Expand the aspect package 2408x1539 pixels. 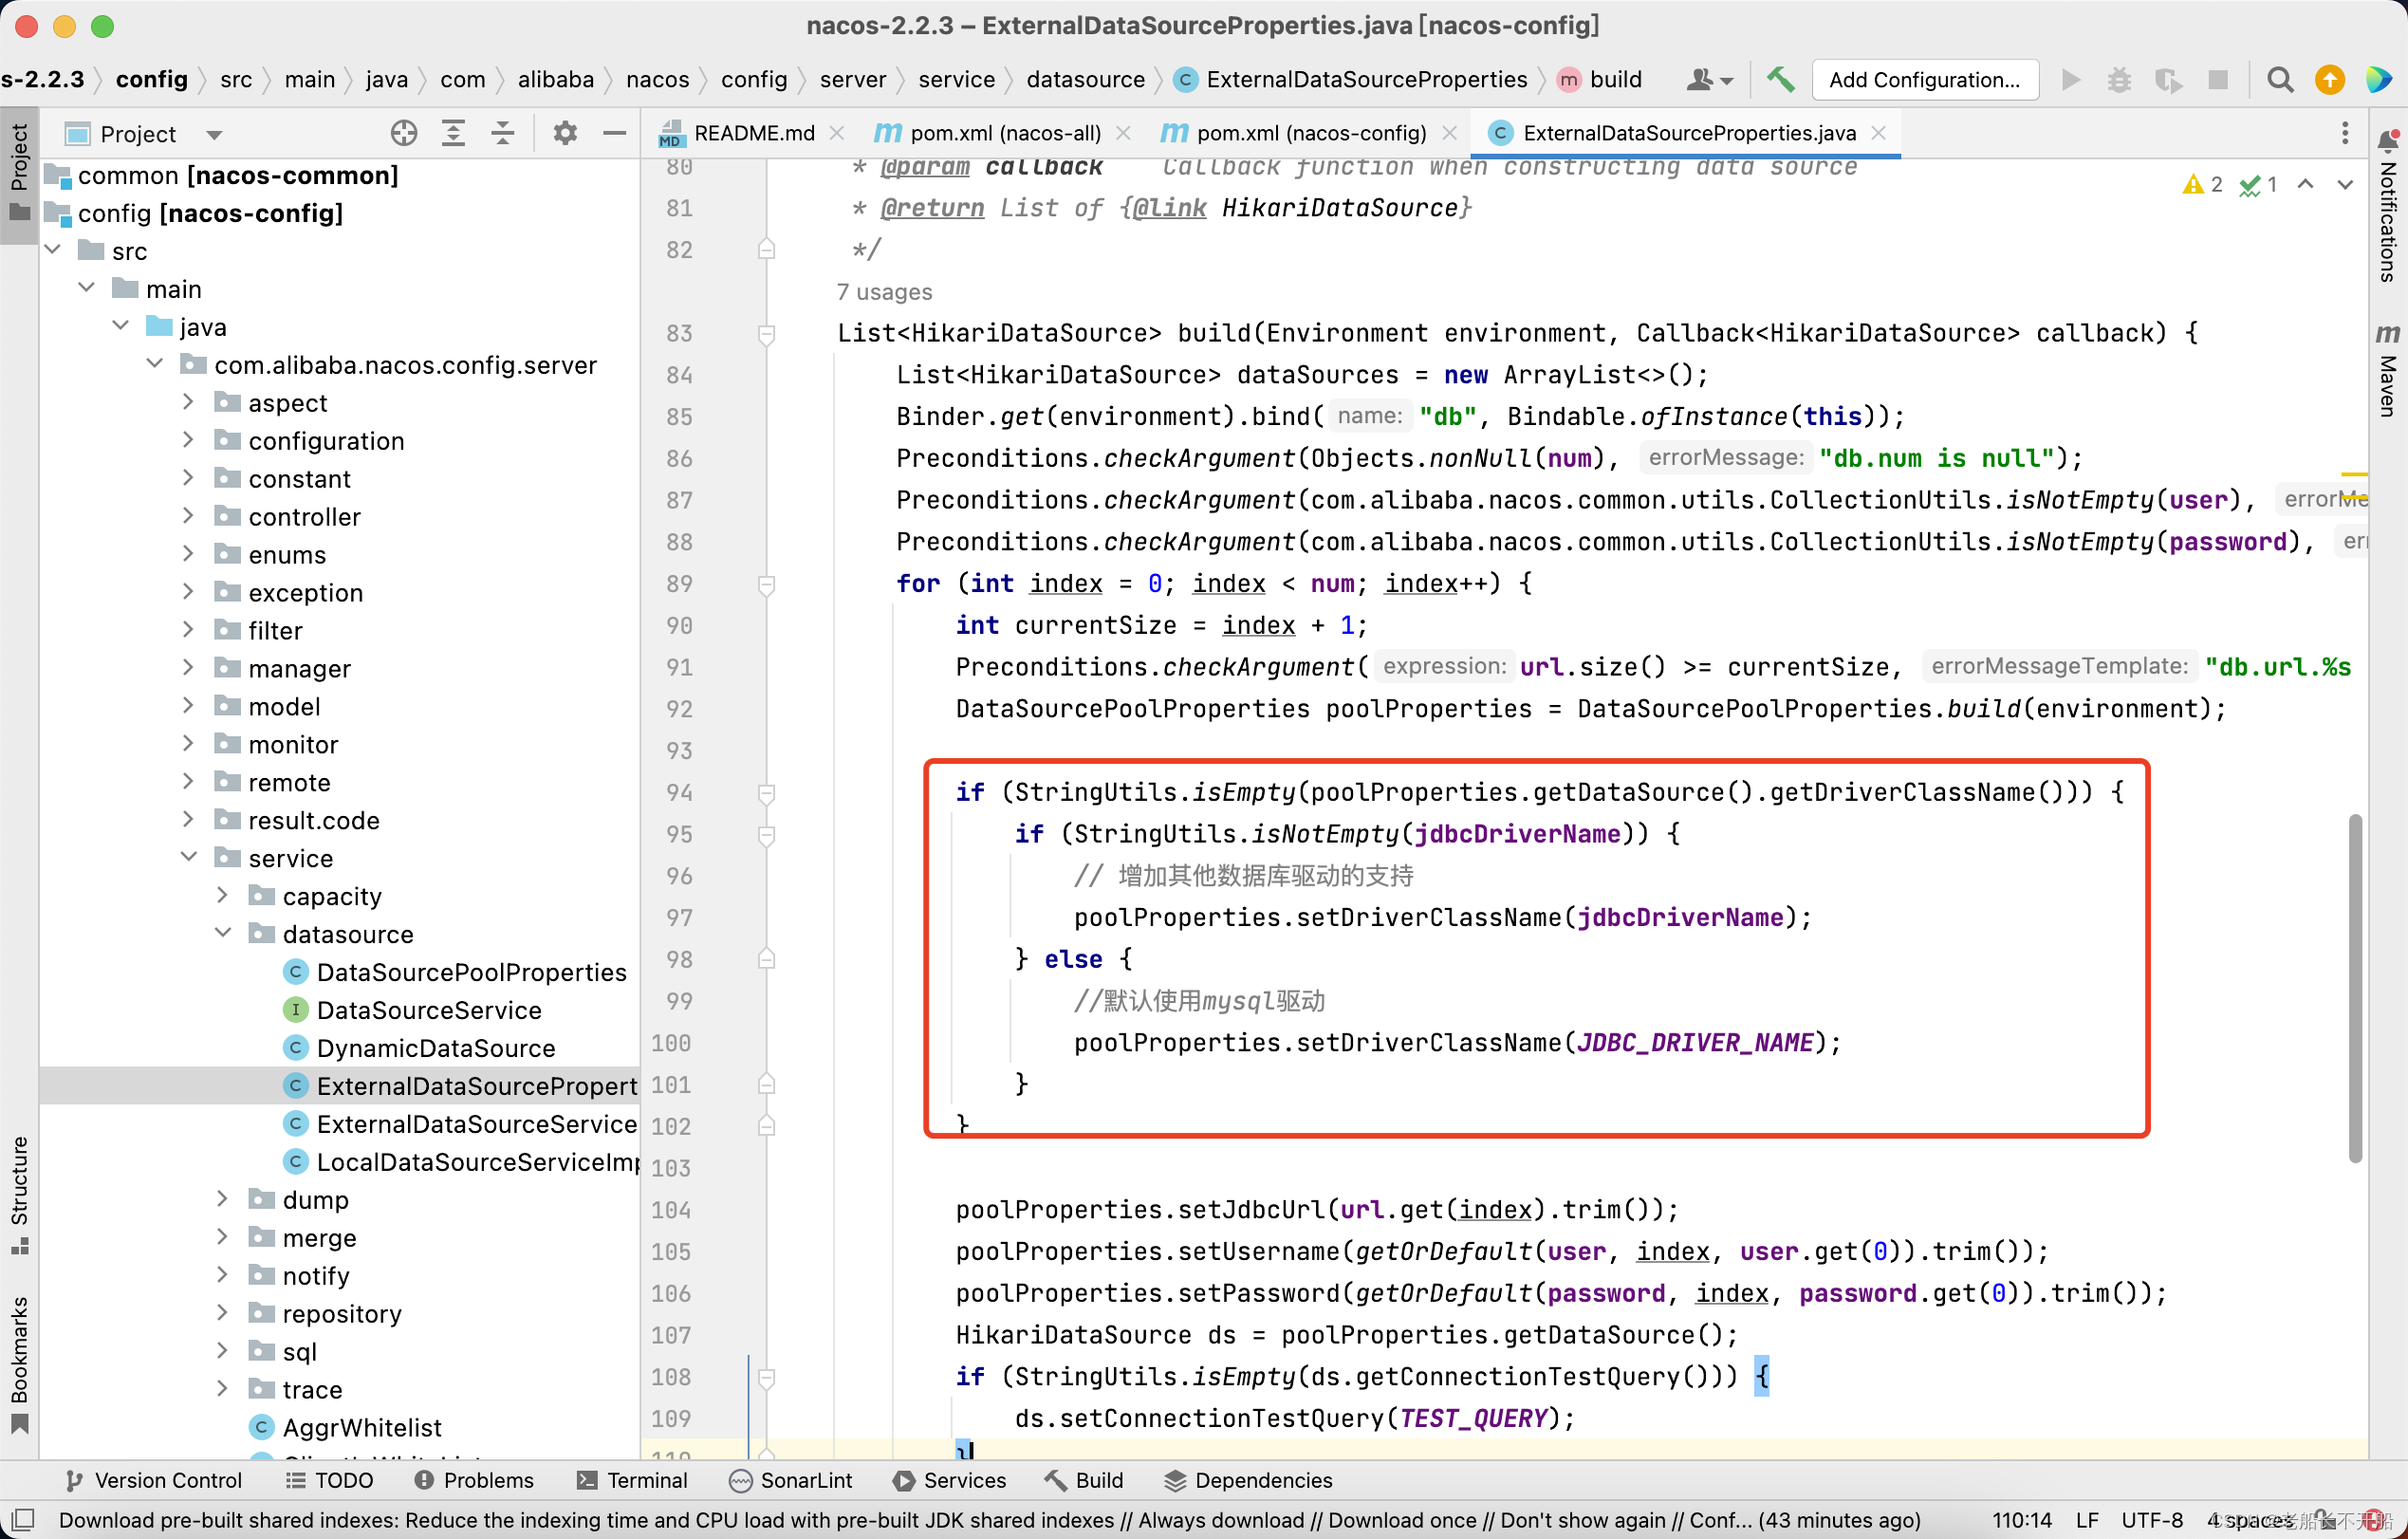click(x=188, y=402)
